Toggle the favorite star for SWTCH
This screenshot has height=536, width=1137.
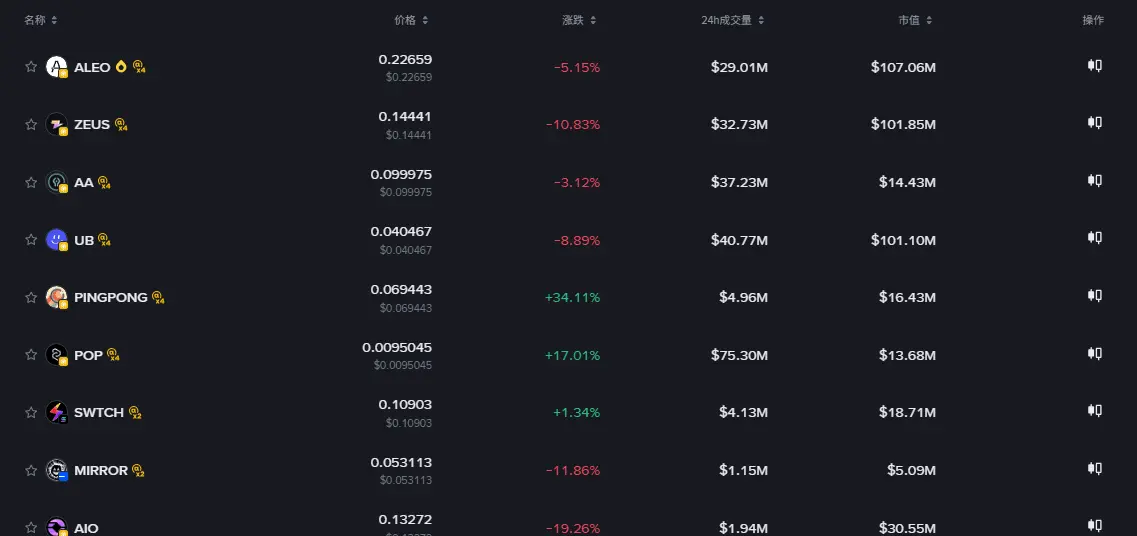pos(30,412)
